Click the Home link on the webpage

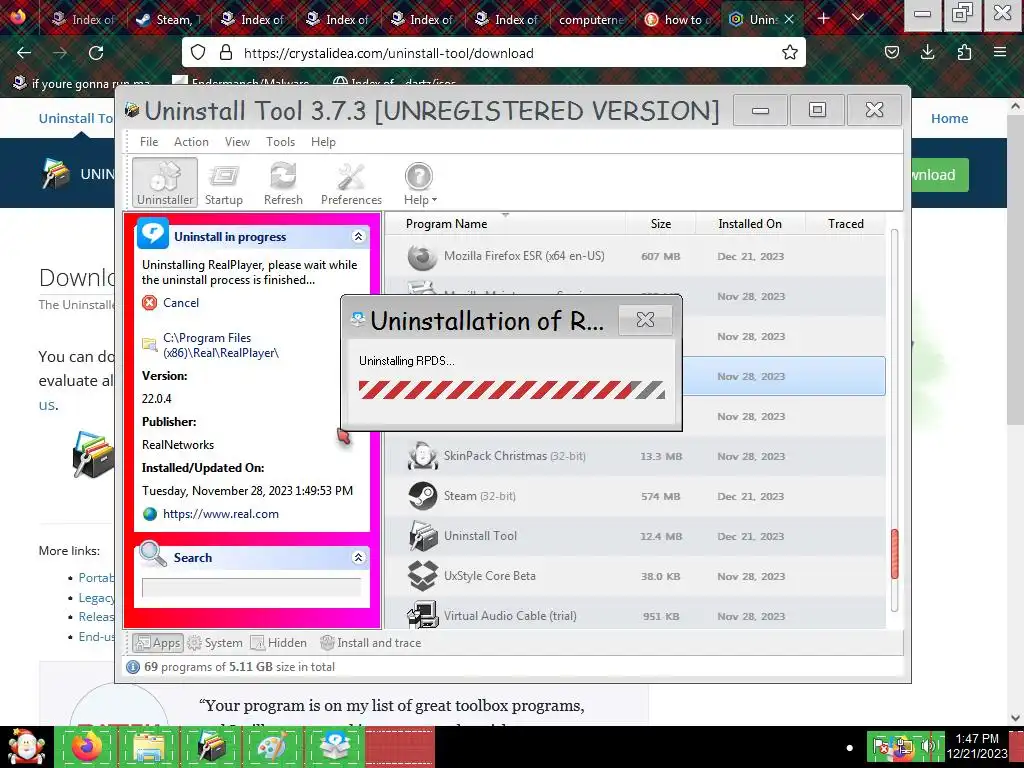[x=949, y=118]
